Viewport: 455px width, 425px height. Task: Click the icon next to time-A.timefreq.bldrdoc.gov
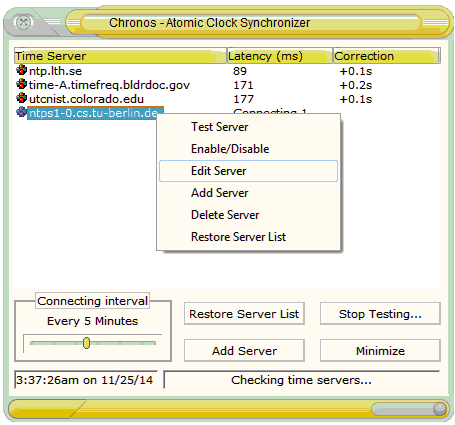[21, 84]
